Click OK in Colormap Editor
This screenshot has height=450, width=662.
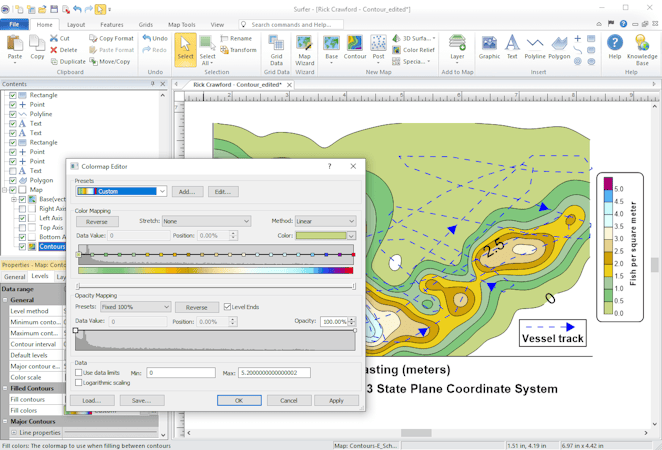coord(239,400)
